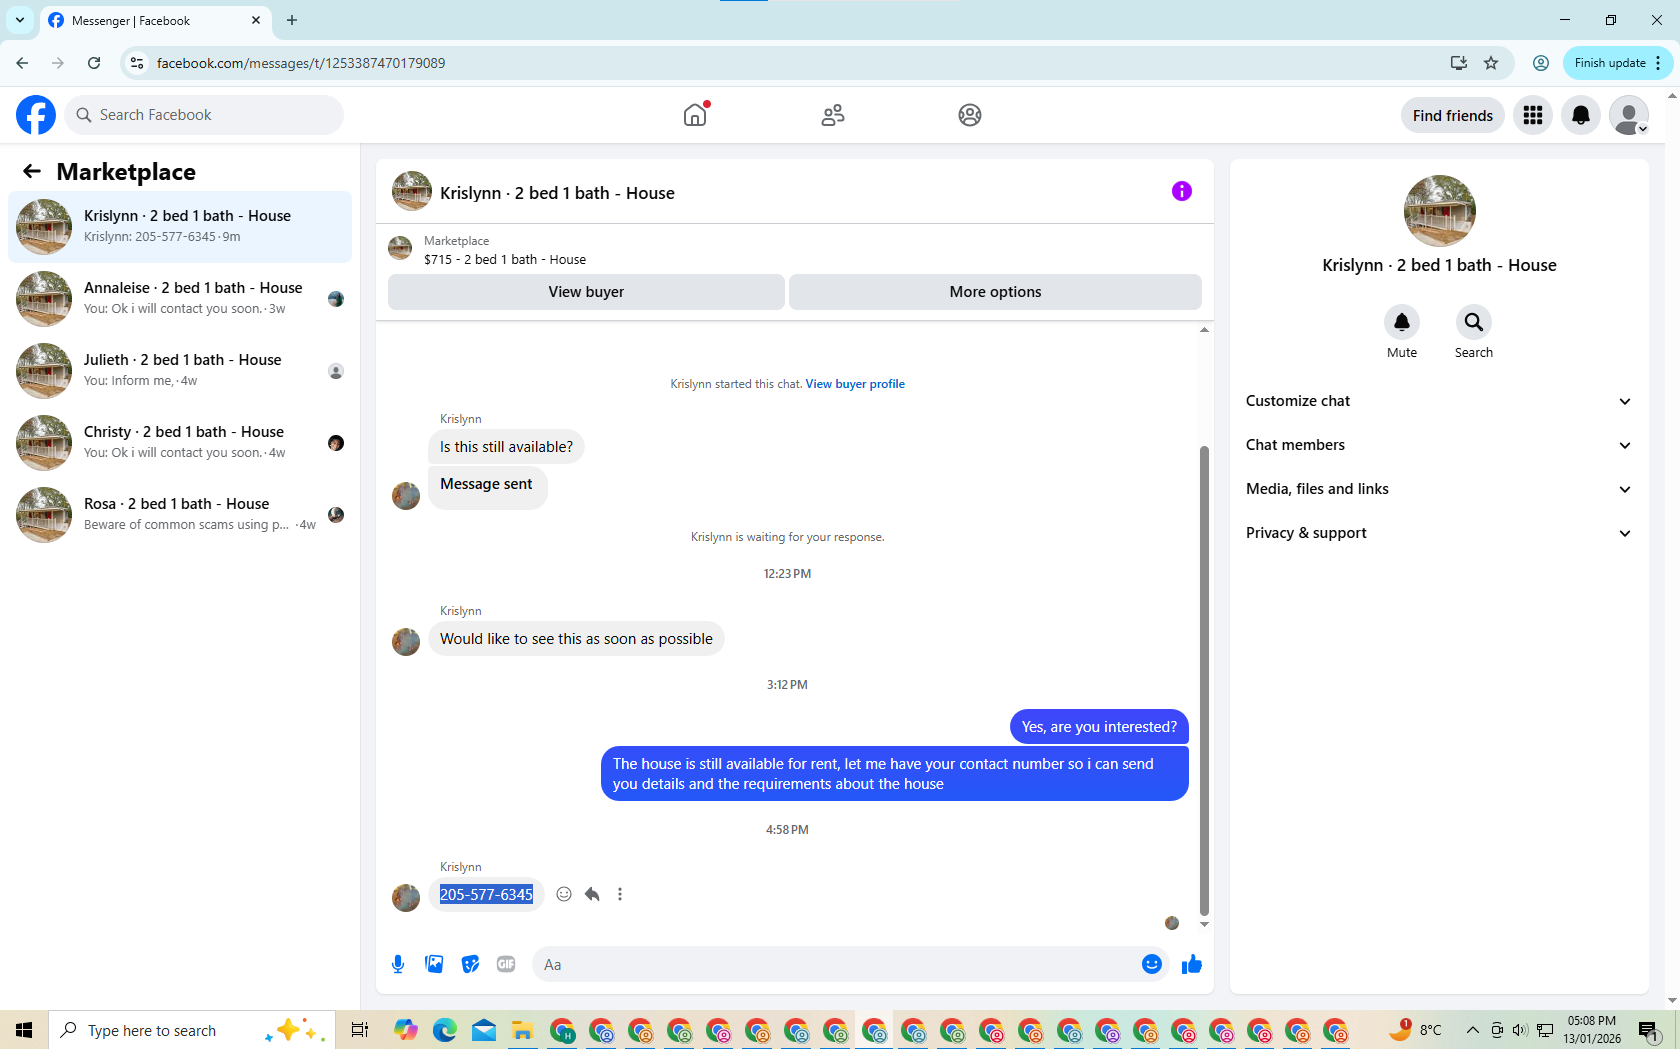Open emoji picker in message box

point(1152,964)
